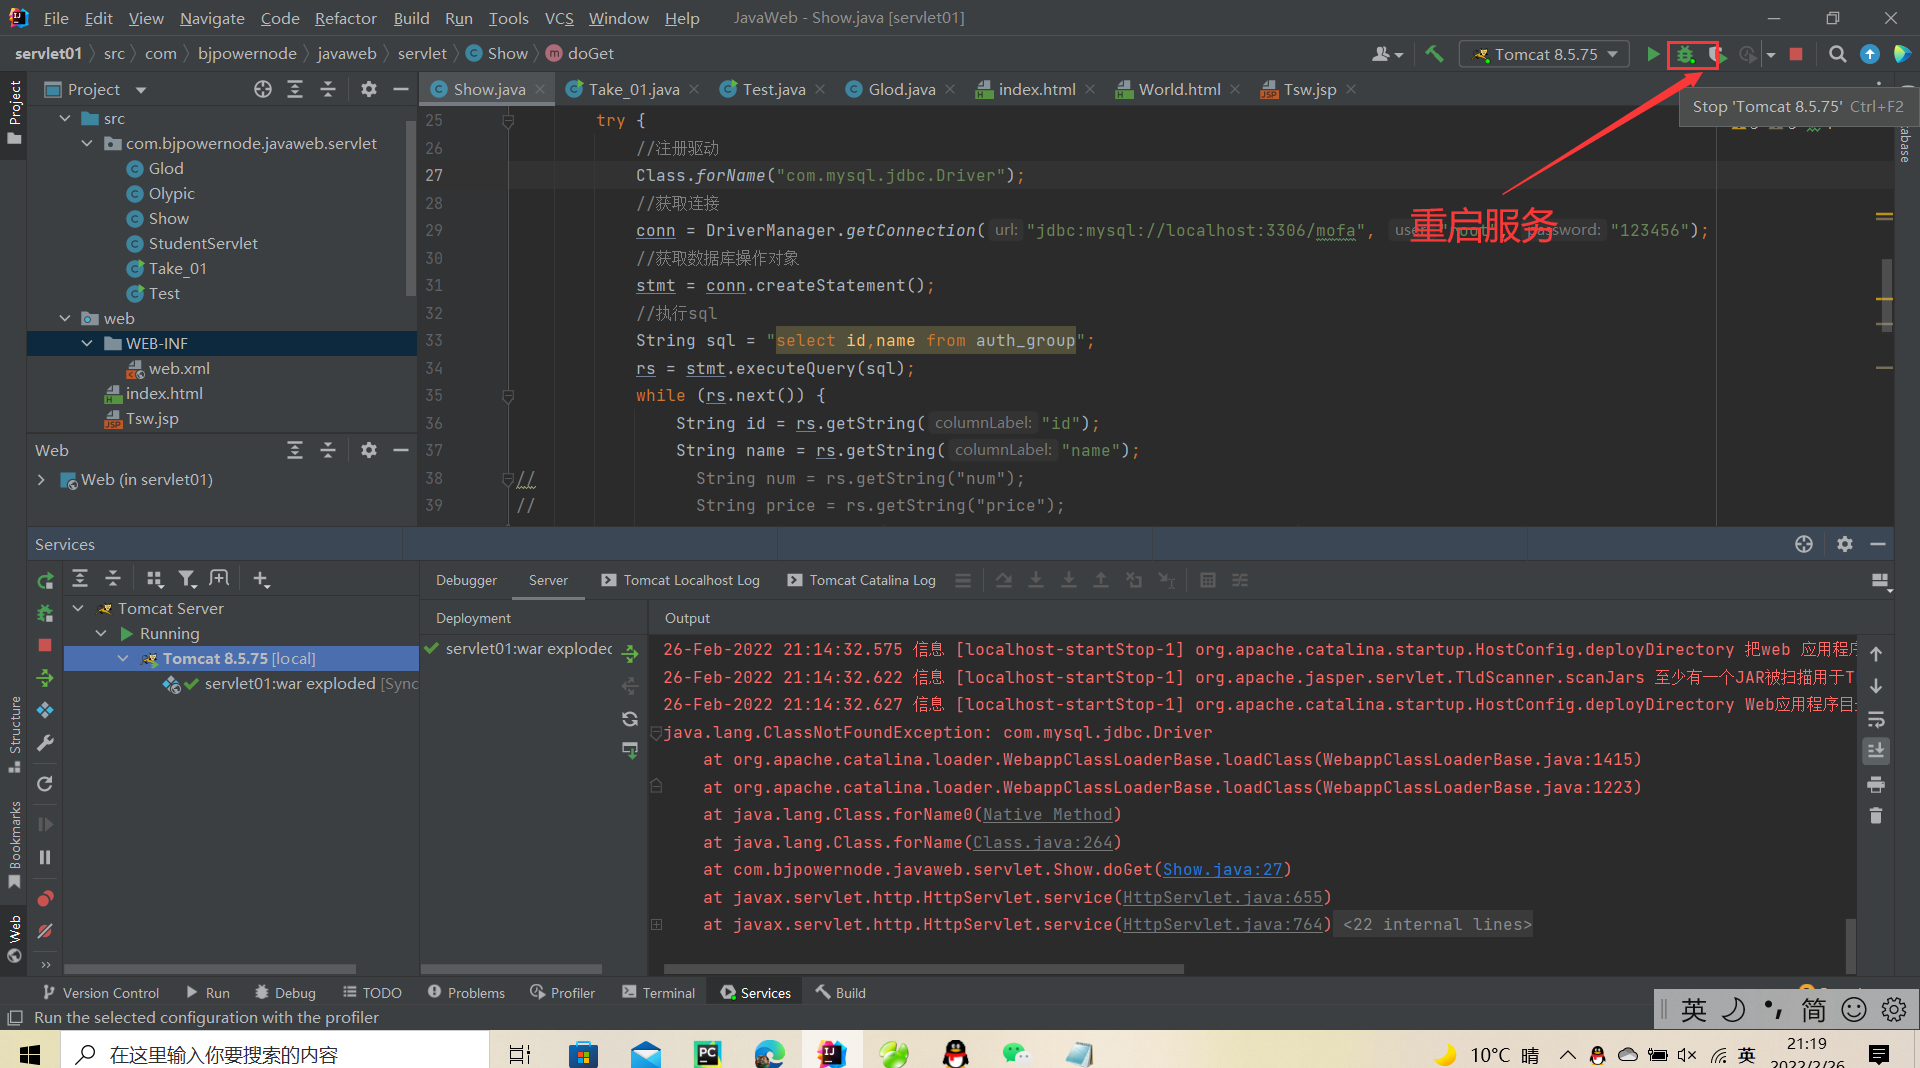Open the Debugger tab in Services
1920x1068 pixels.
tap(466, 580)
